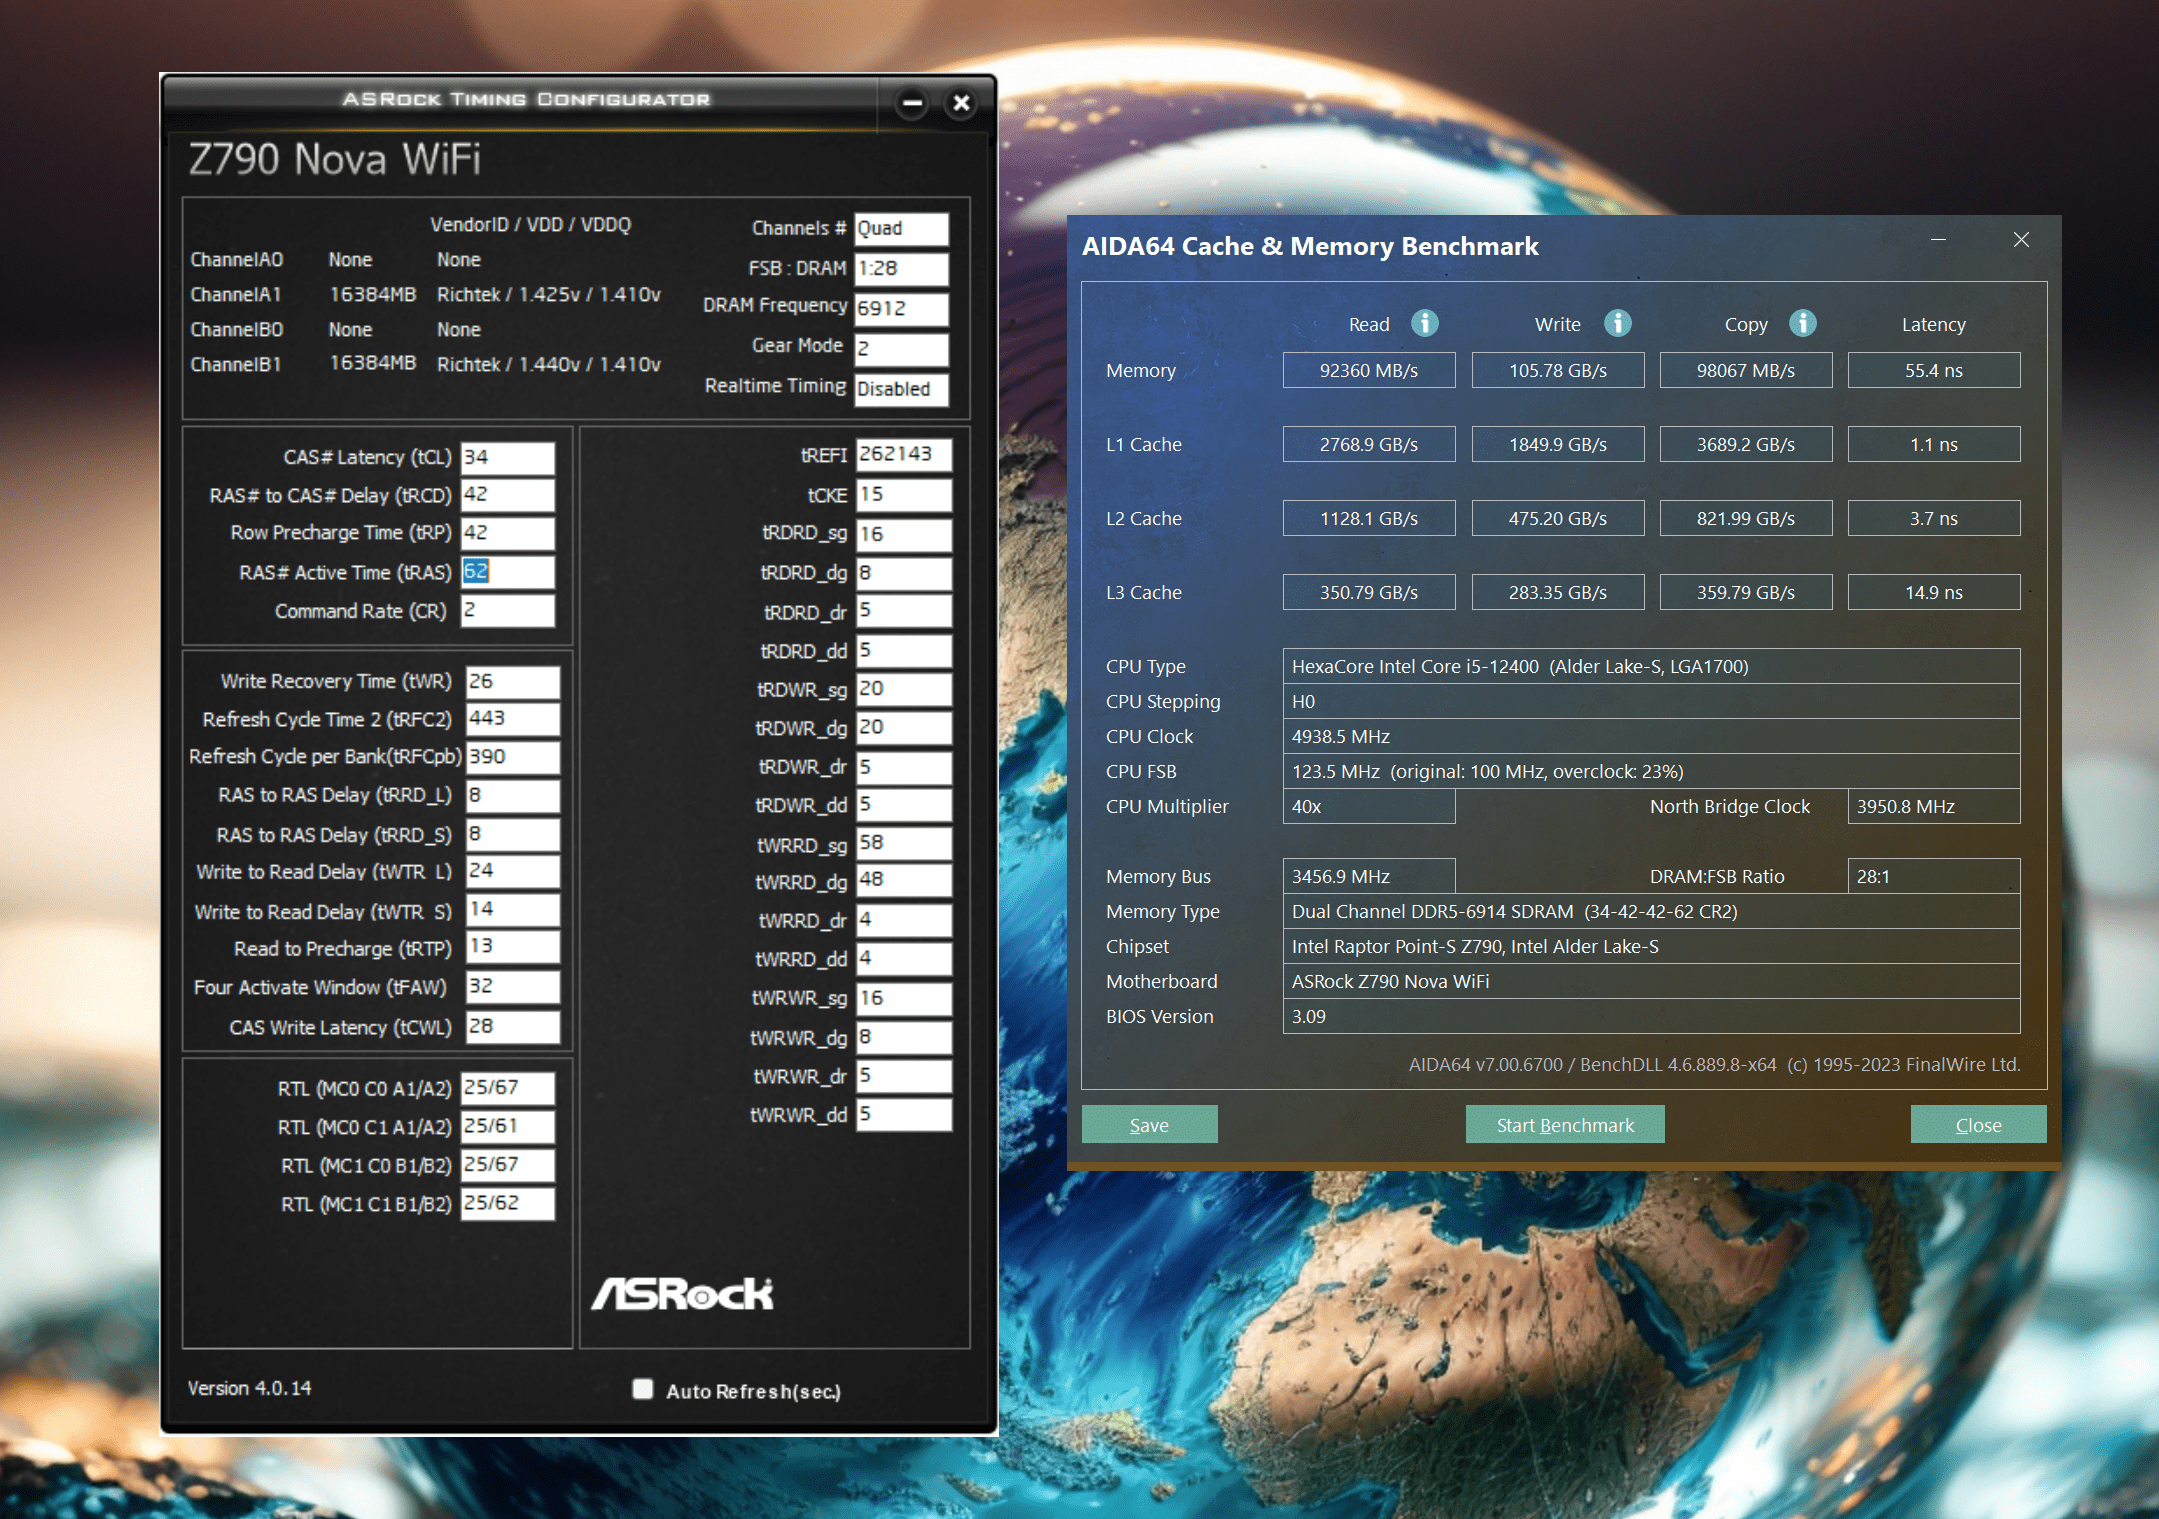This screenshot has height=1519, width=2159.
Task: Click the Copy info icon in AIDA64
Action: [x=1802, y=324]
